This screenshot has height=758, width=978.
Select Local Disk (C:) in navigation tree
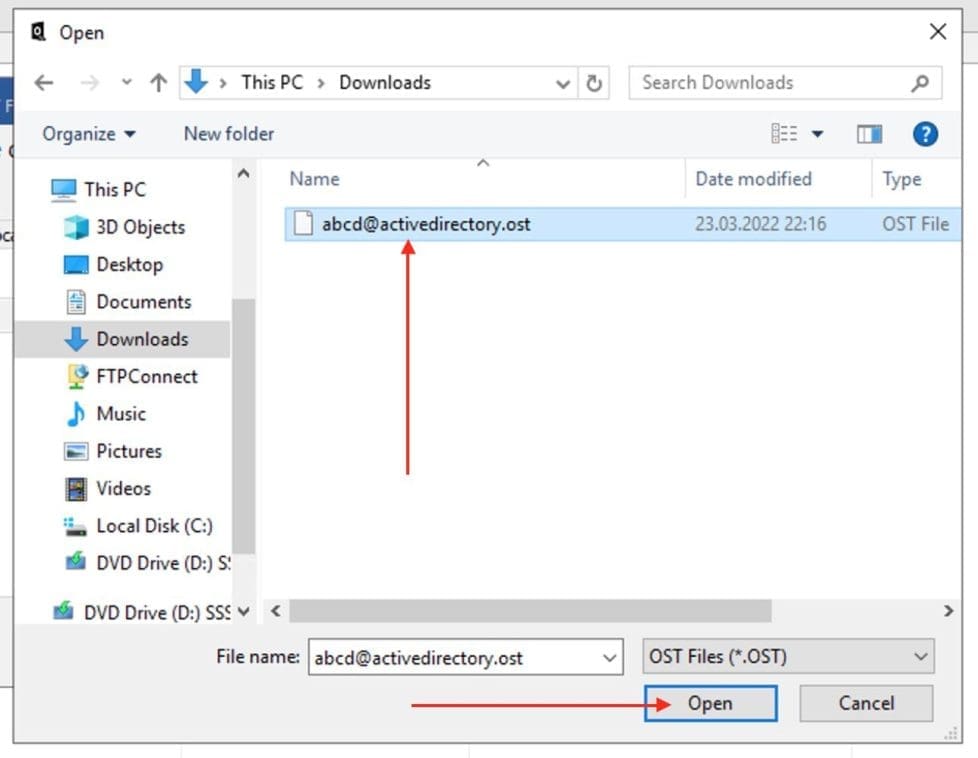tap(153, 525)
